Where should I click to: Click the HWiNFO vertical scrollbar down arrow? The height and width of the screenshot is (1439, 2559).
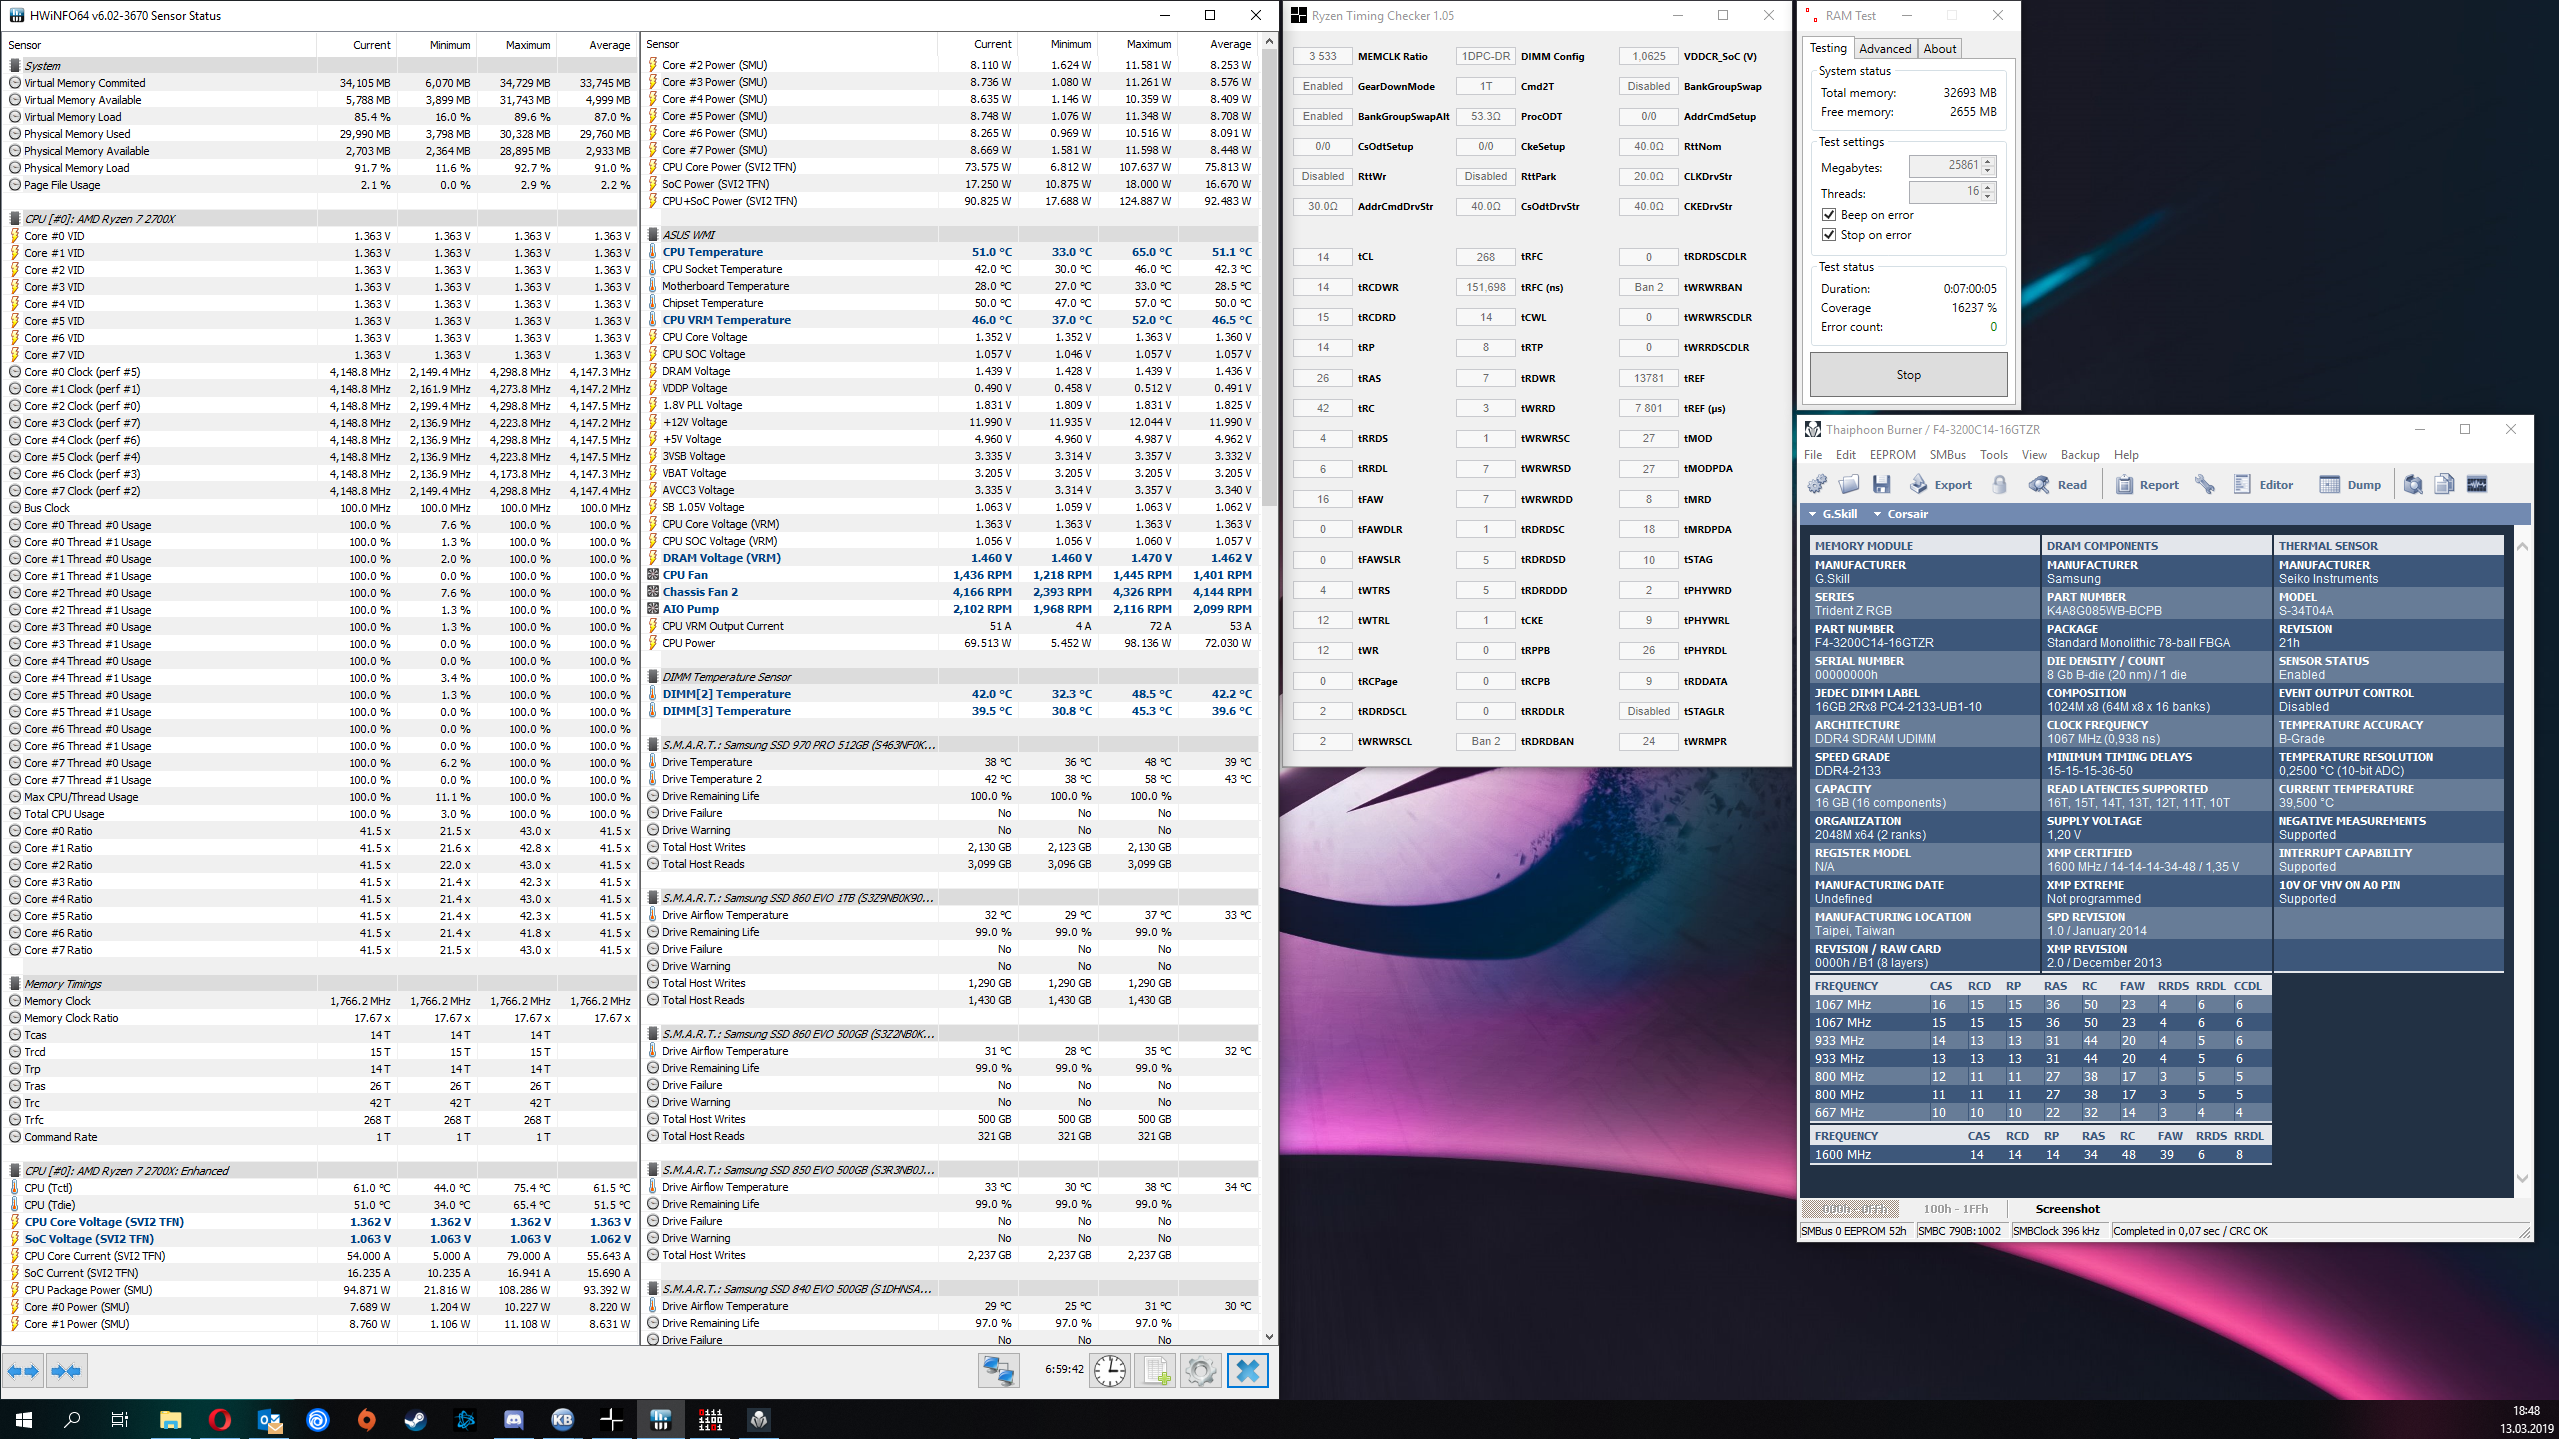tap(1269, 1336)
